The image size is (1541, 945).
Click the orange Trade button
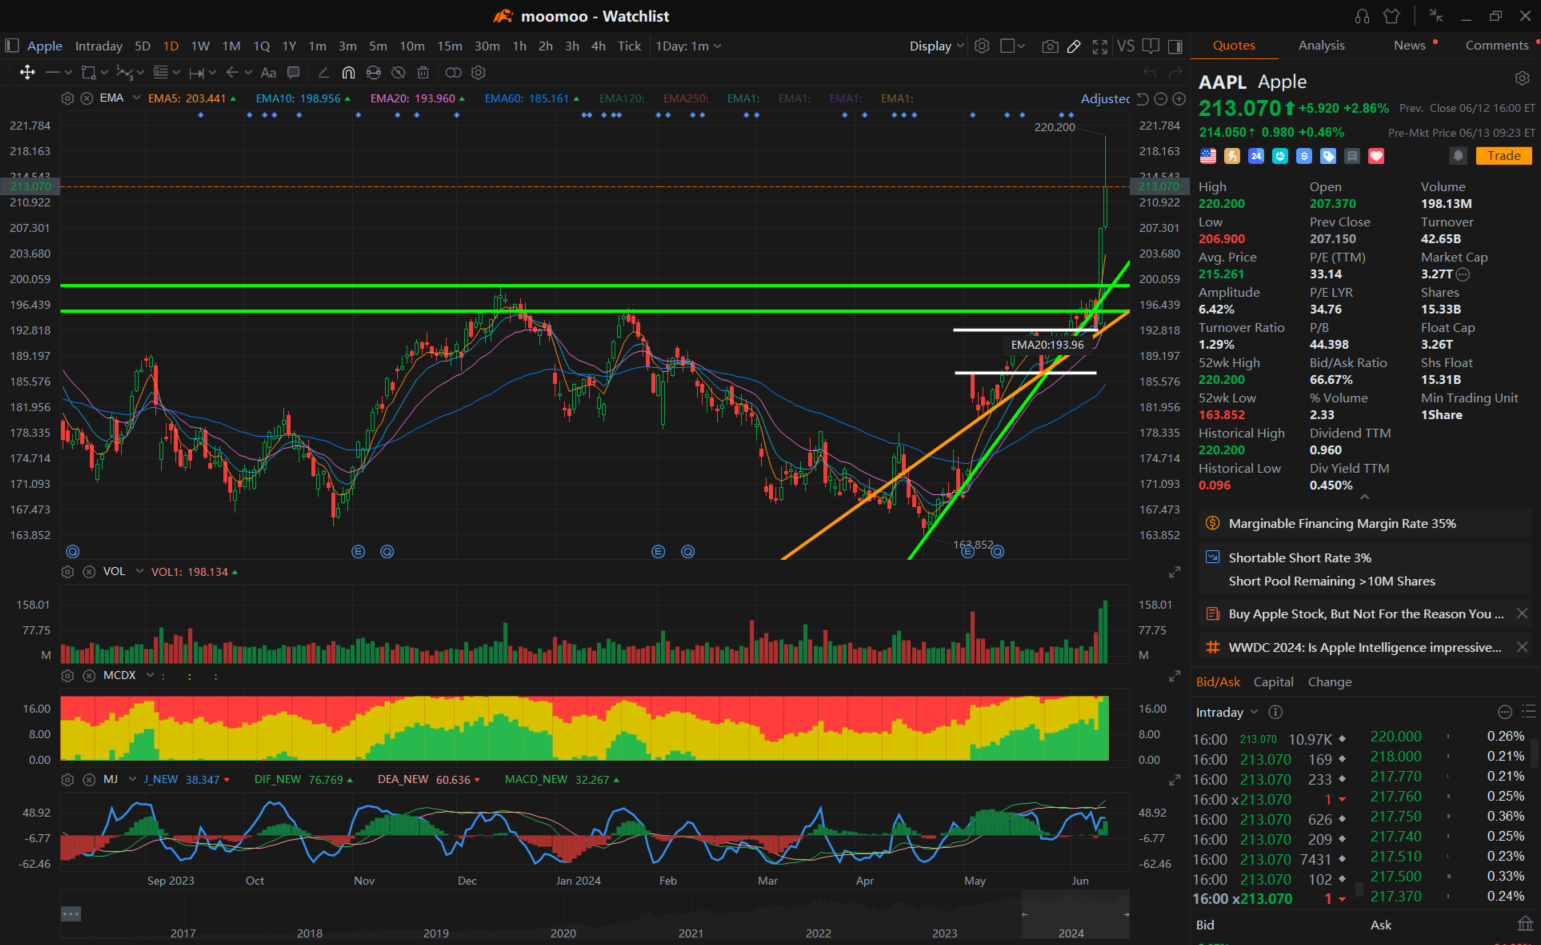1503,156
